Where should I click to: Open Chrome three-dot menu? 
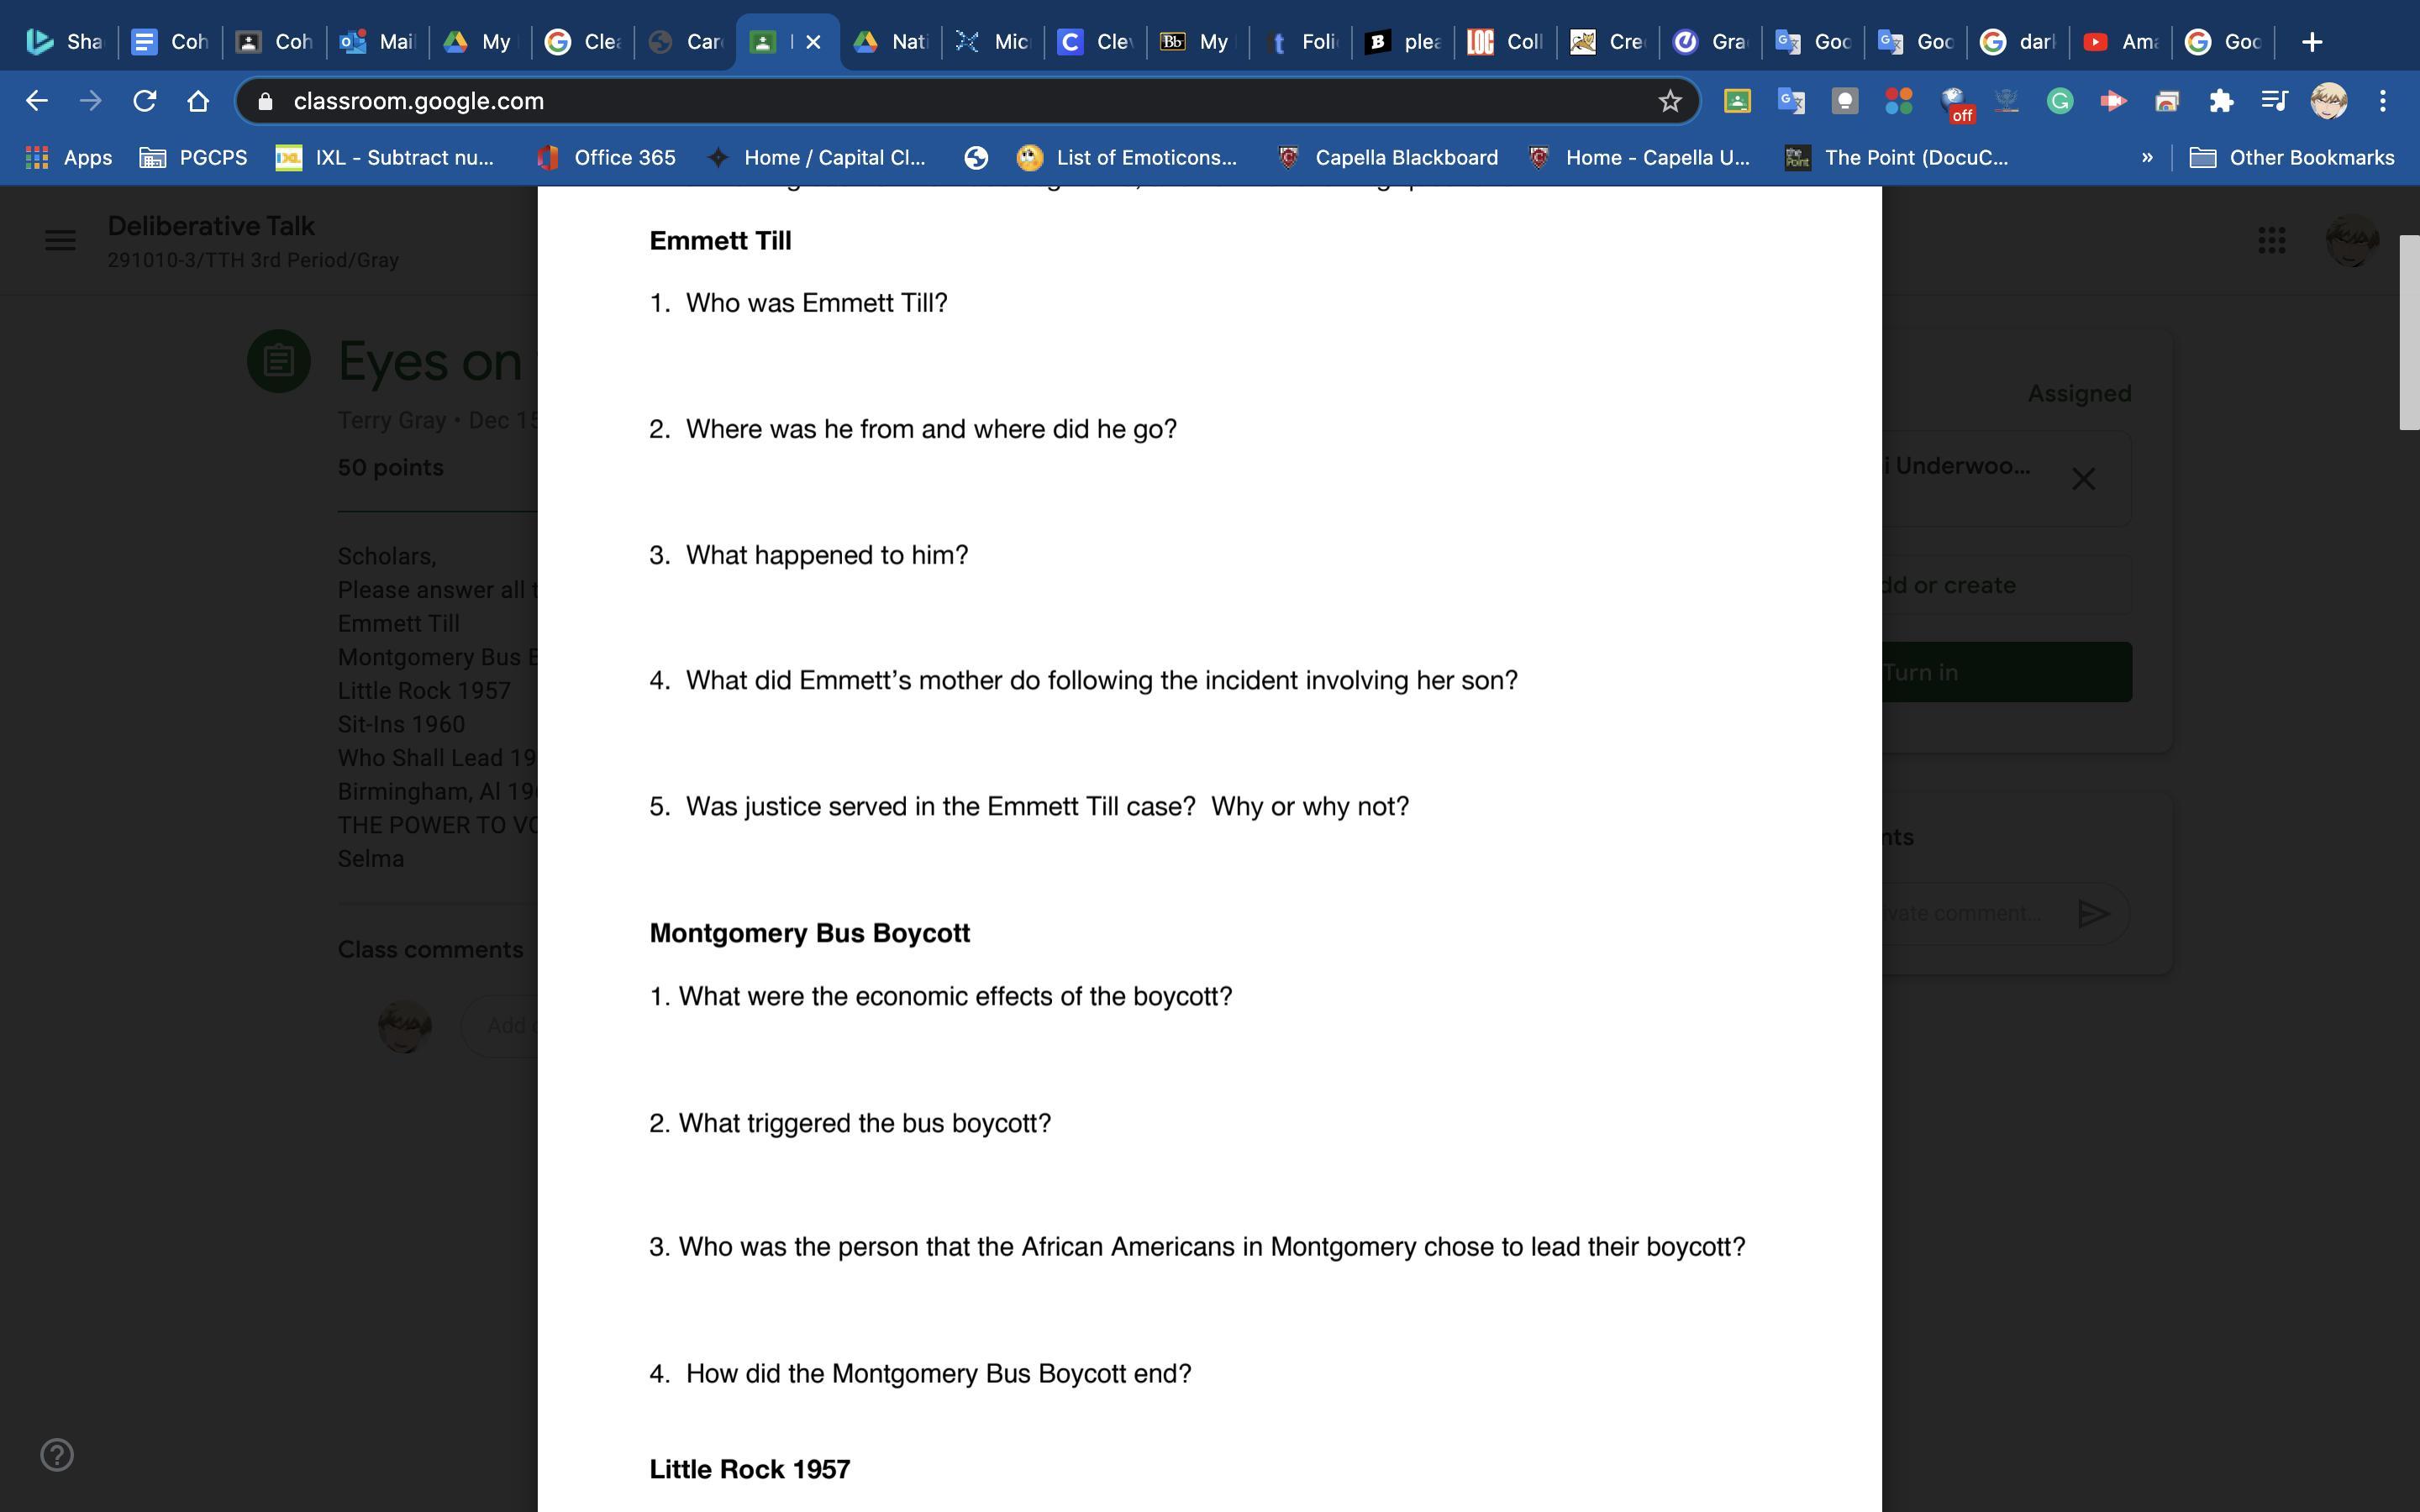pos(2383,101)
